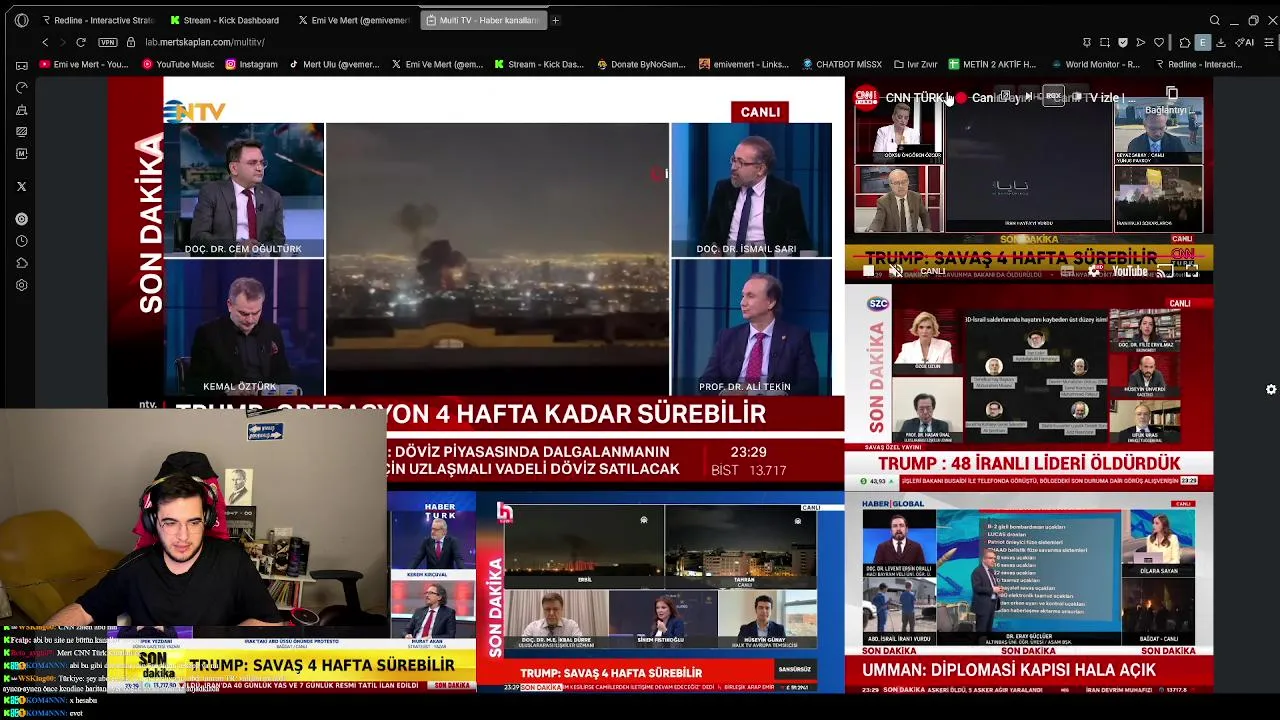Viewport: 1280px width, 720px height.
Task: Open the downloads icon in toolbar
Action: click(1221, 42)
